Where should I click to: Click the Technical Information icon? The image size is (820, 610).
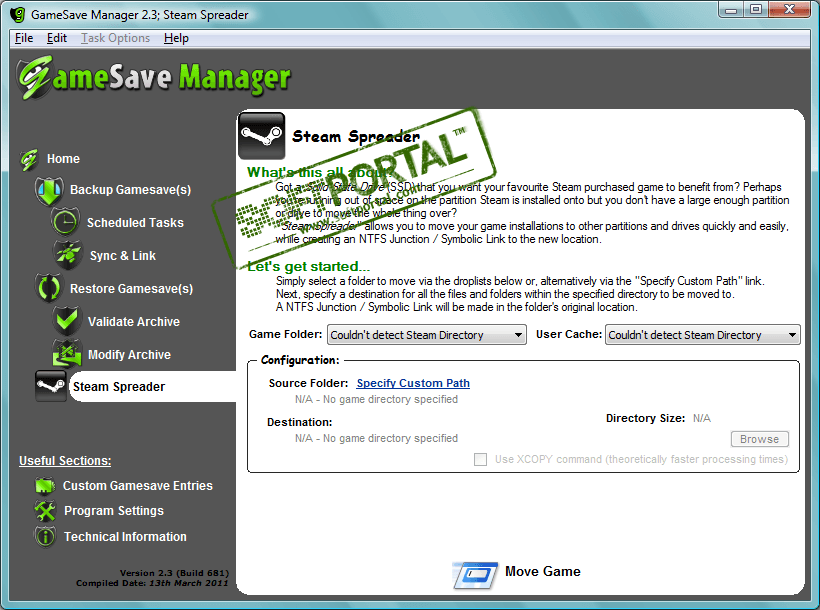[45, 537]
